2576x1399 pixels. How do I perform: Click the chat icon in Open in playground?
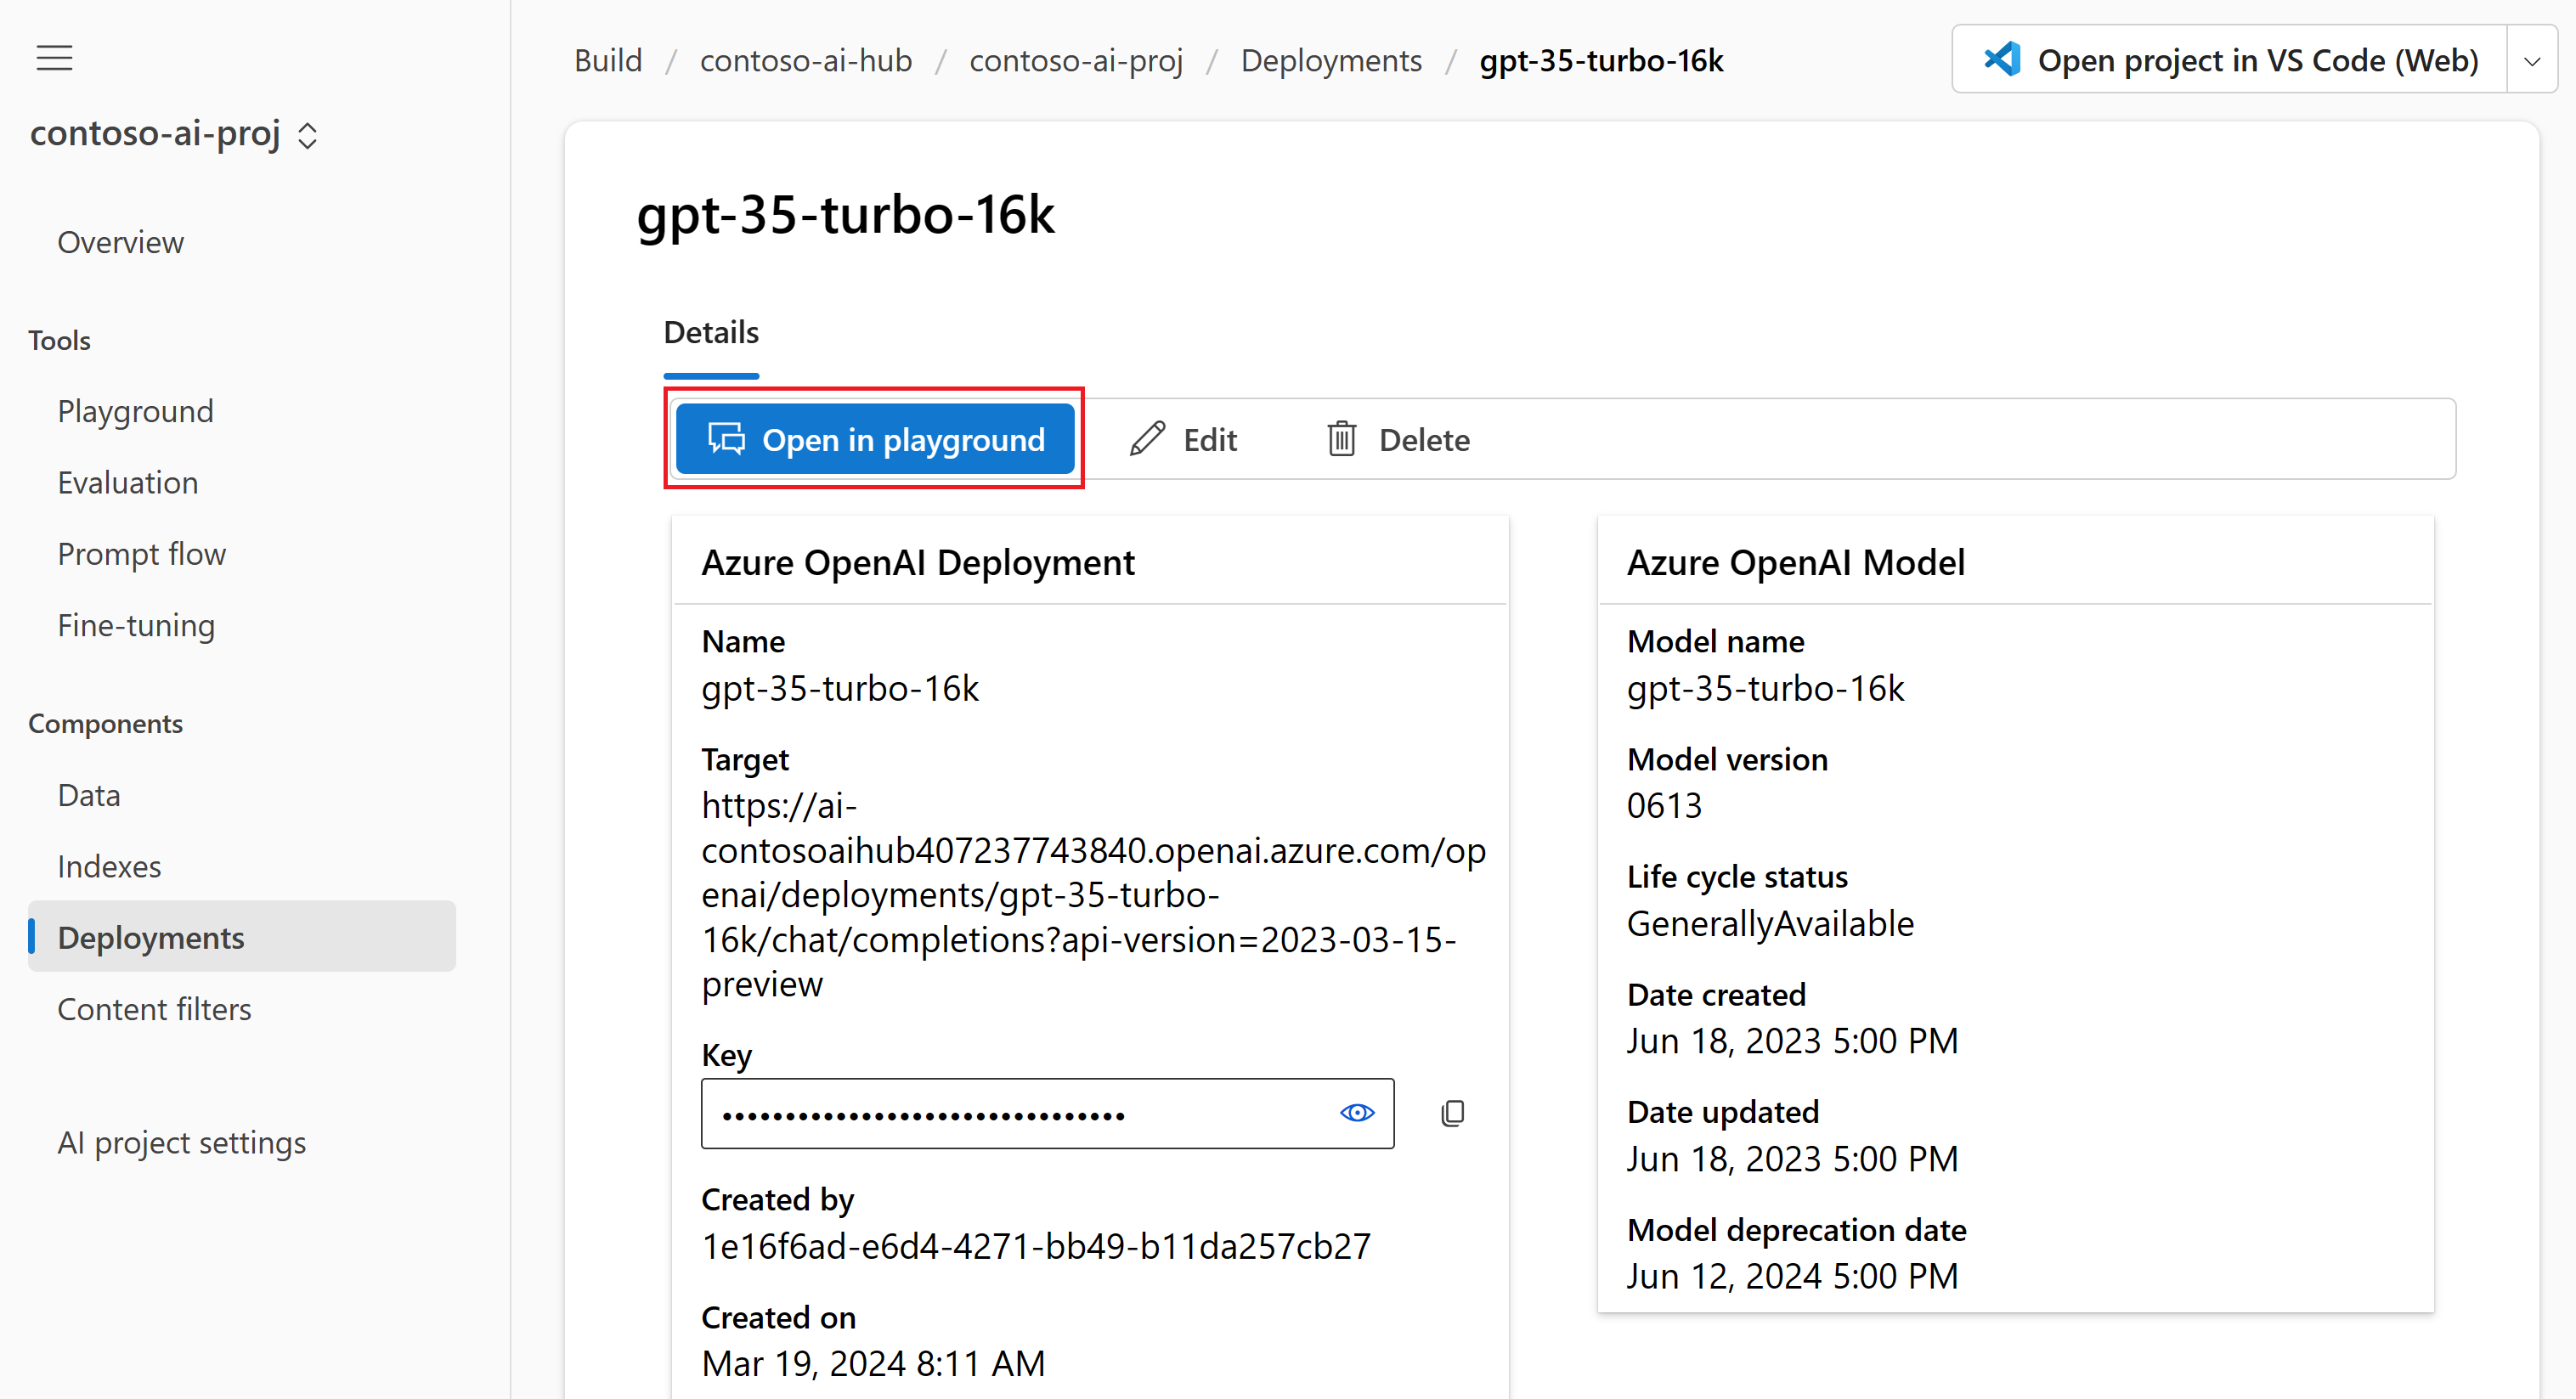point(726,439)
